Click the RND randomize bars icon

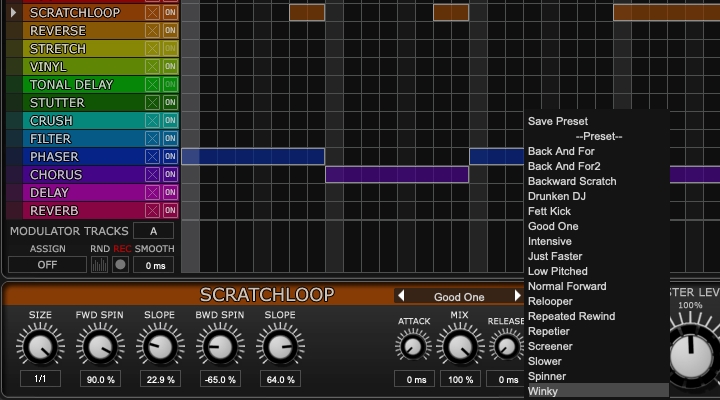99,265
